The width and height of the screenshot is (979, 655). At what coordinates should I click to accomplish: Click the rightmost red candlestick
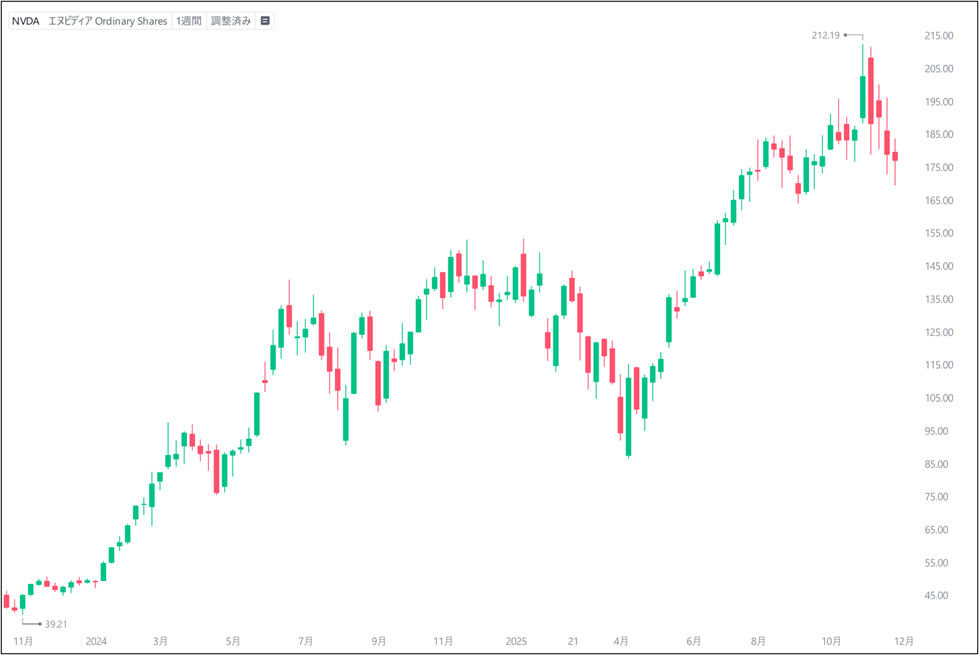(895, 155)
